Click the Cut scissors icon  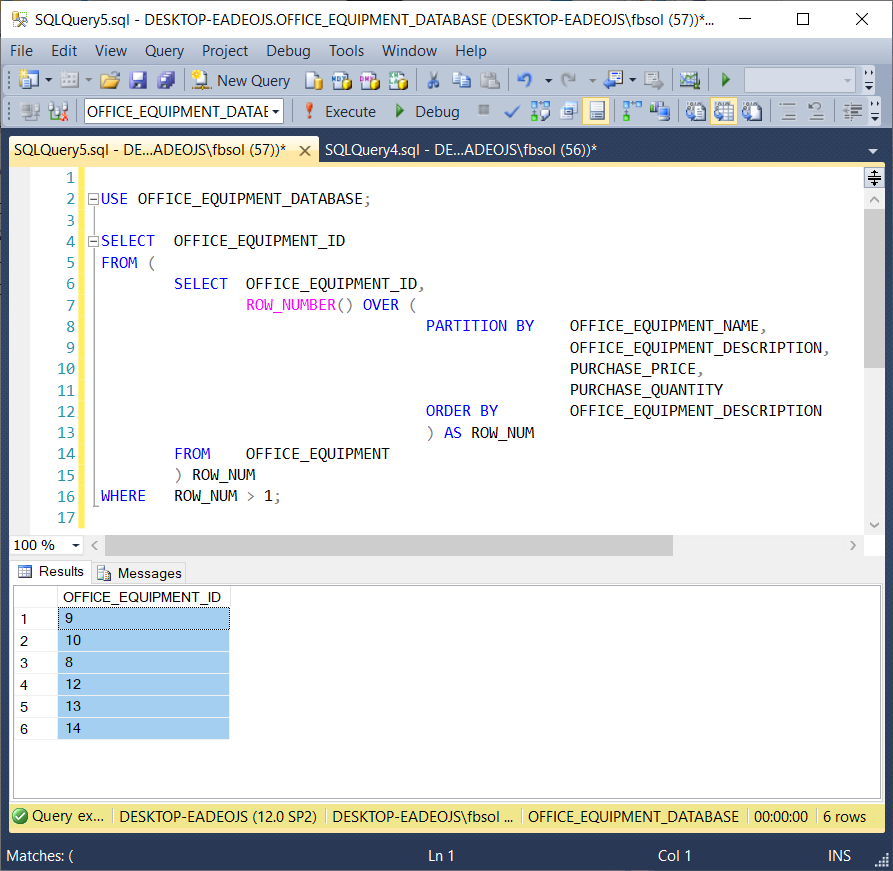[x=433, y=80]
